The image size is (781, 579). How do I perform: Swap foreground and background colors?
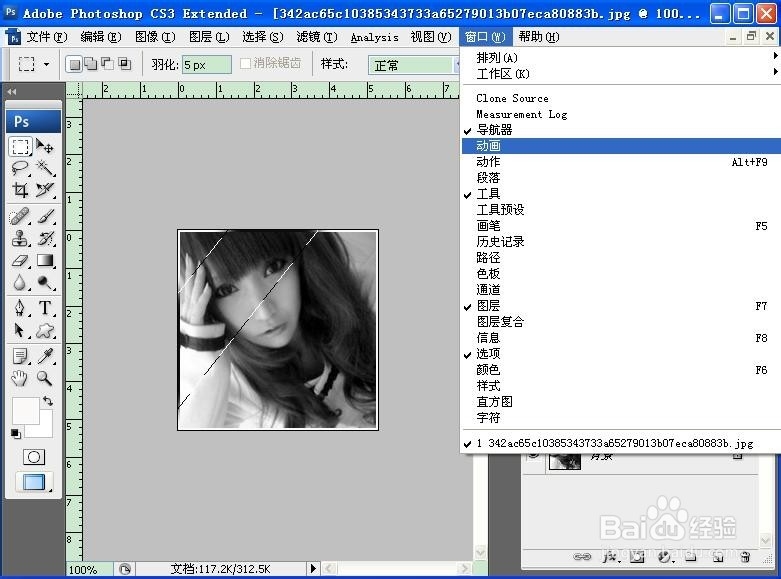[48, 401]
